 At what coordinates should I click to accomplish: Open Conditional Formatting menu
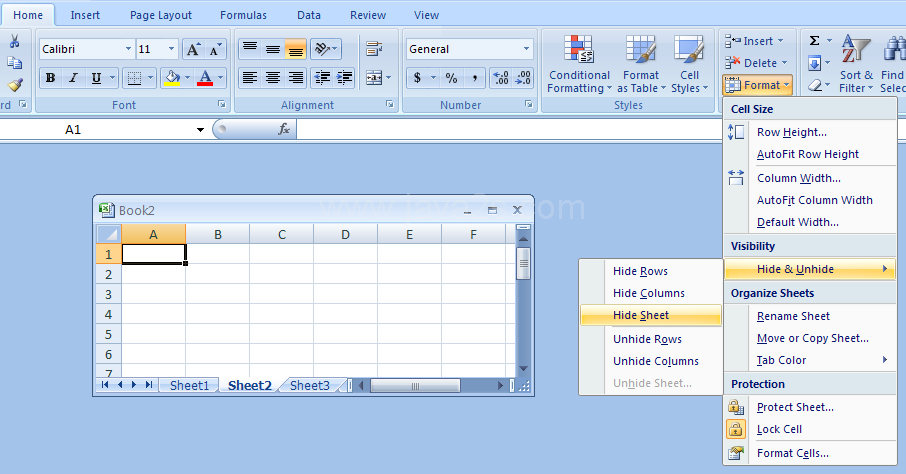(x=579, y=64)
